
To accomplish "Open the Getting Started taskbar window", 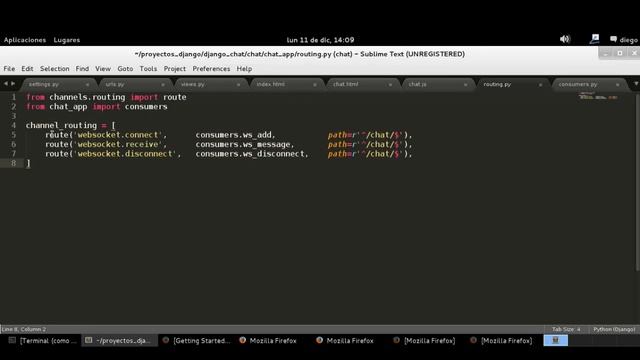I will [197, 340].
